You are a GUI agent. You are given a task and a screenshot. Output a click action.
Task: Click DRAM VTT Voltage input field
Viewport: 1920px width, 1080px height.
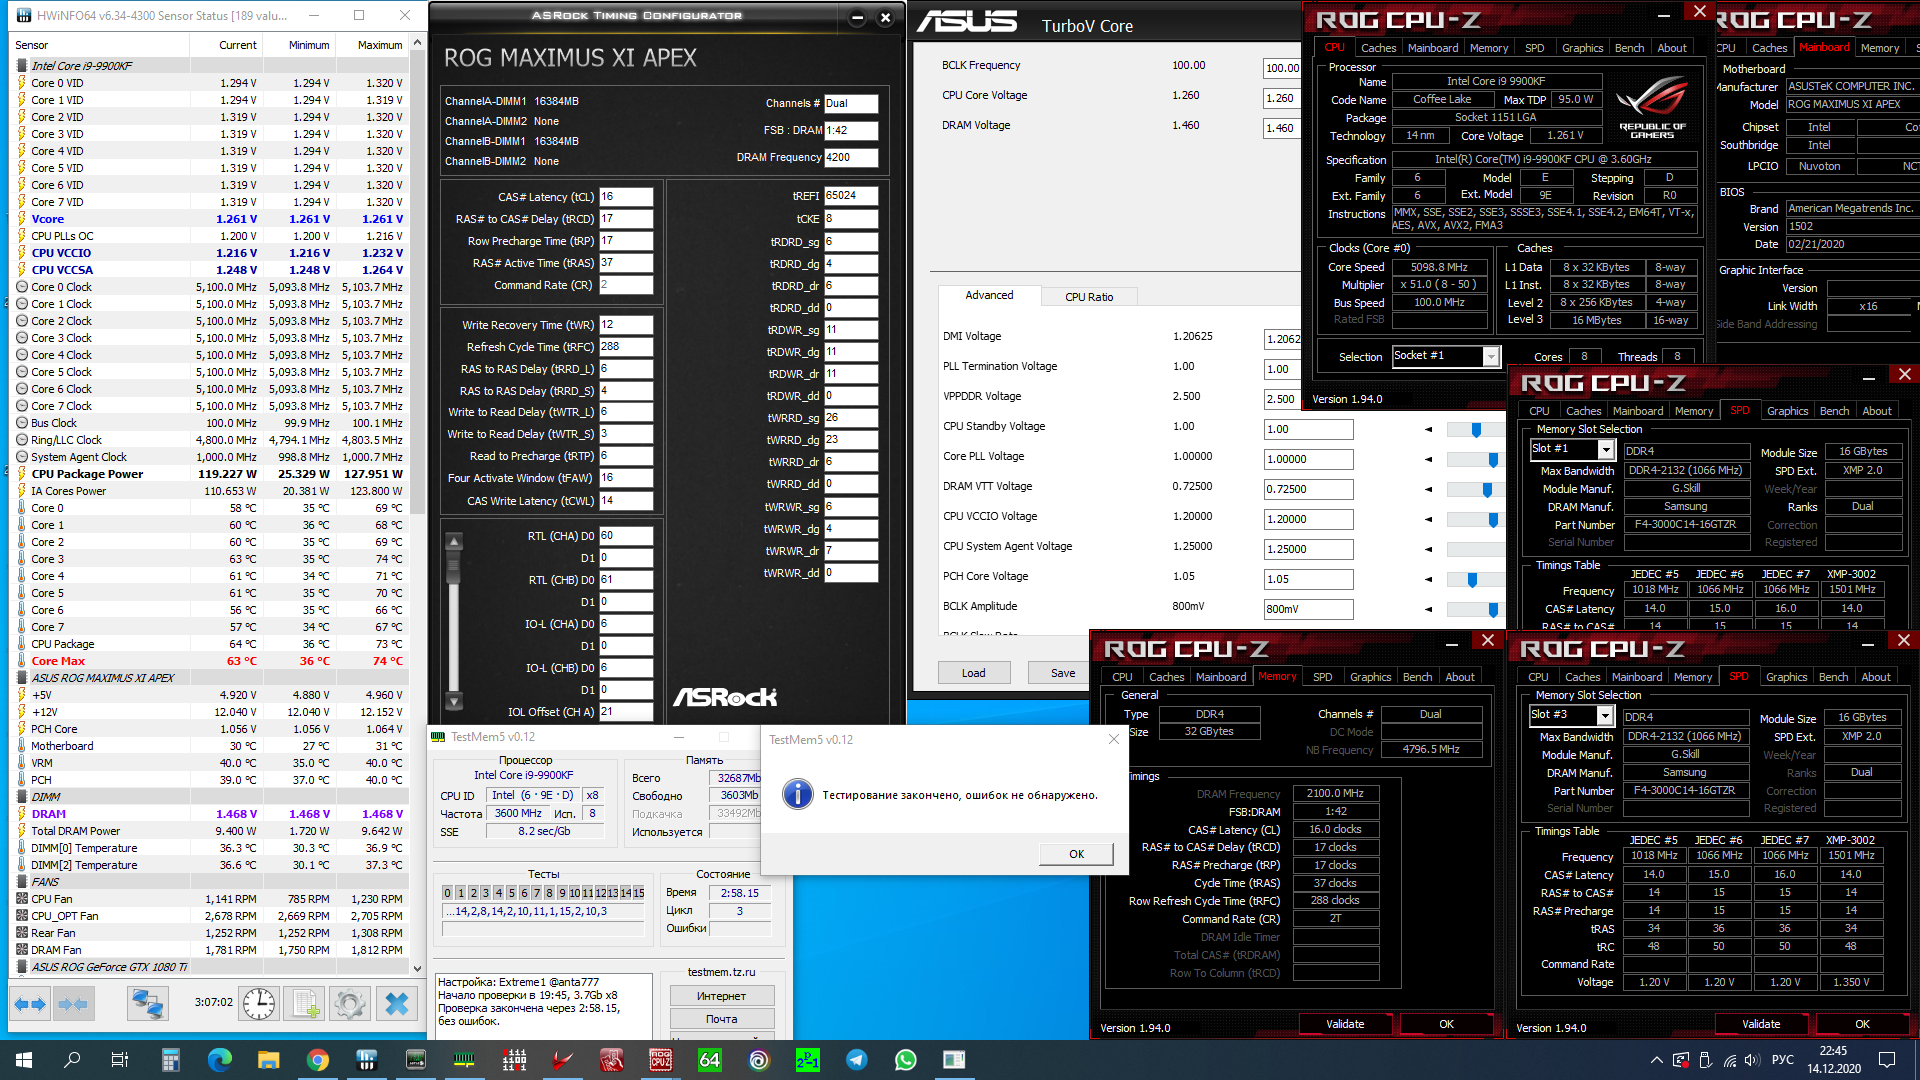click(x=1308, y=489)
